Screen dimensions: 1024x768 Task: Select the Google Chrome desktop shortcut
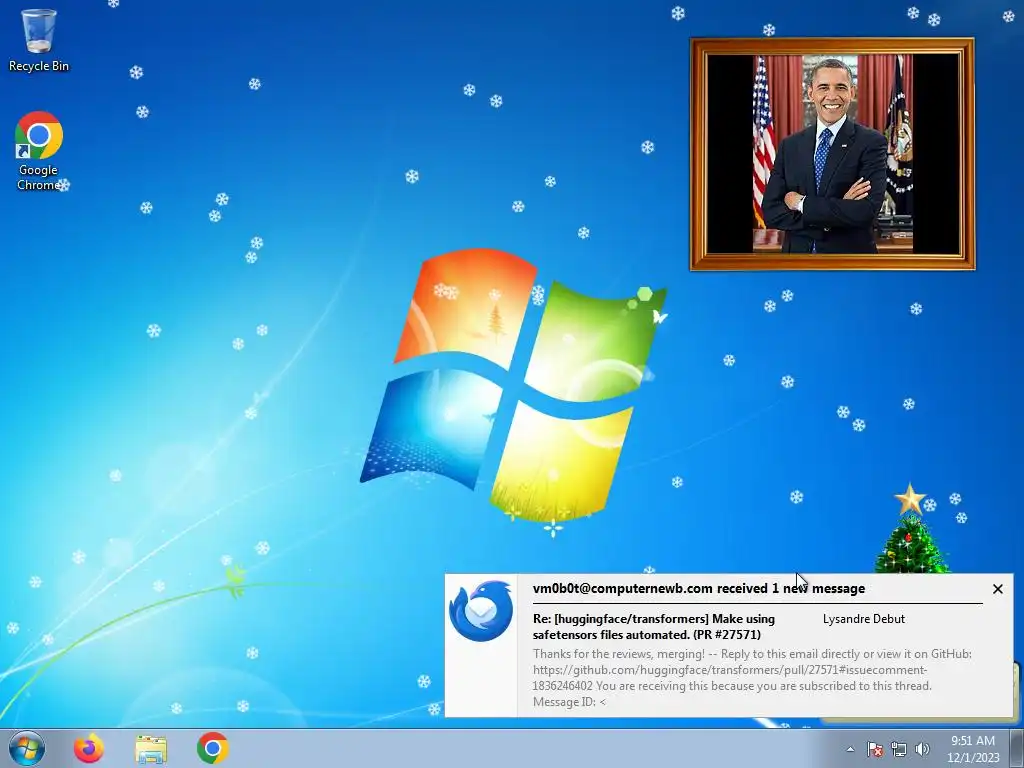(39, 152)
